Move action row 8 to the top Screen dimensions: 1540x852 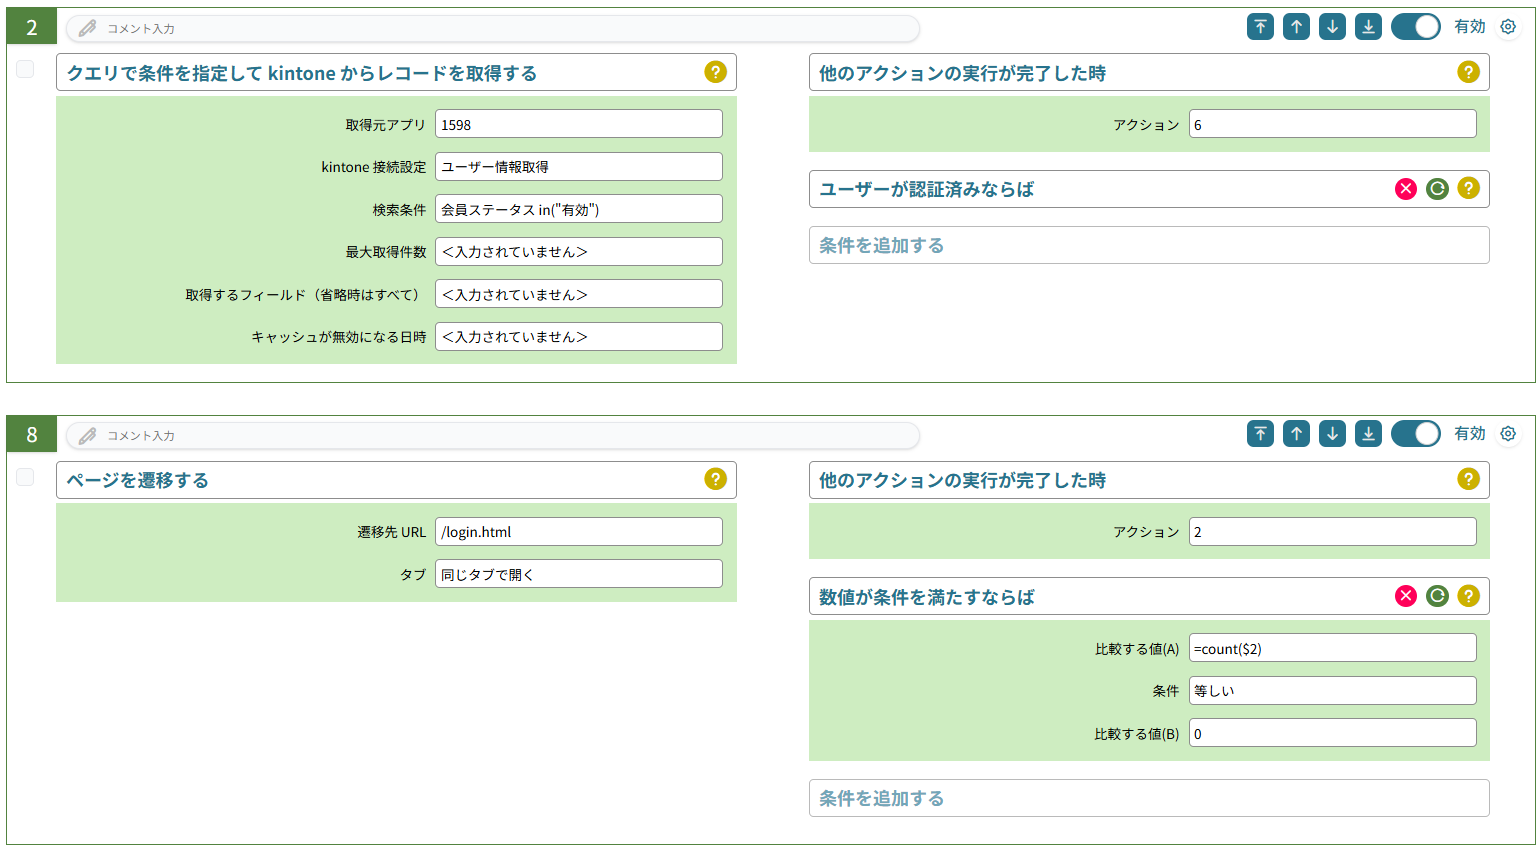(x=1260, y=434)
